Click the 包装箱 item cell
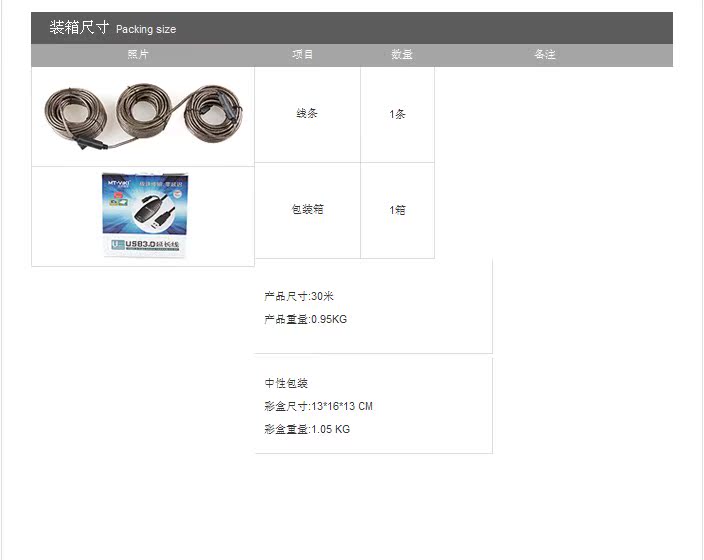This screenshot has height=560, width=704. click(x=307, y=209)
